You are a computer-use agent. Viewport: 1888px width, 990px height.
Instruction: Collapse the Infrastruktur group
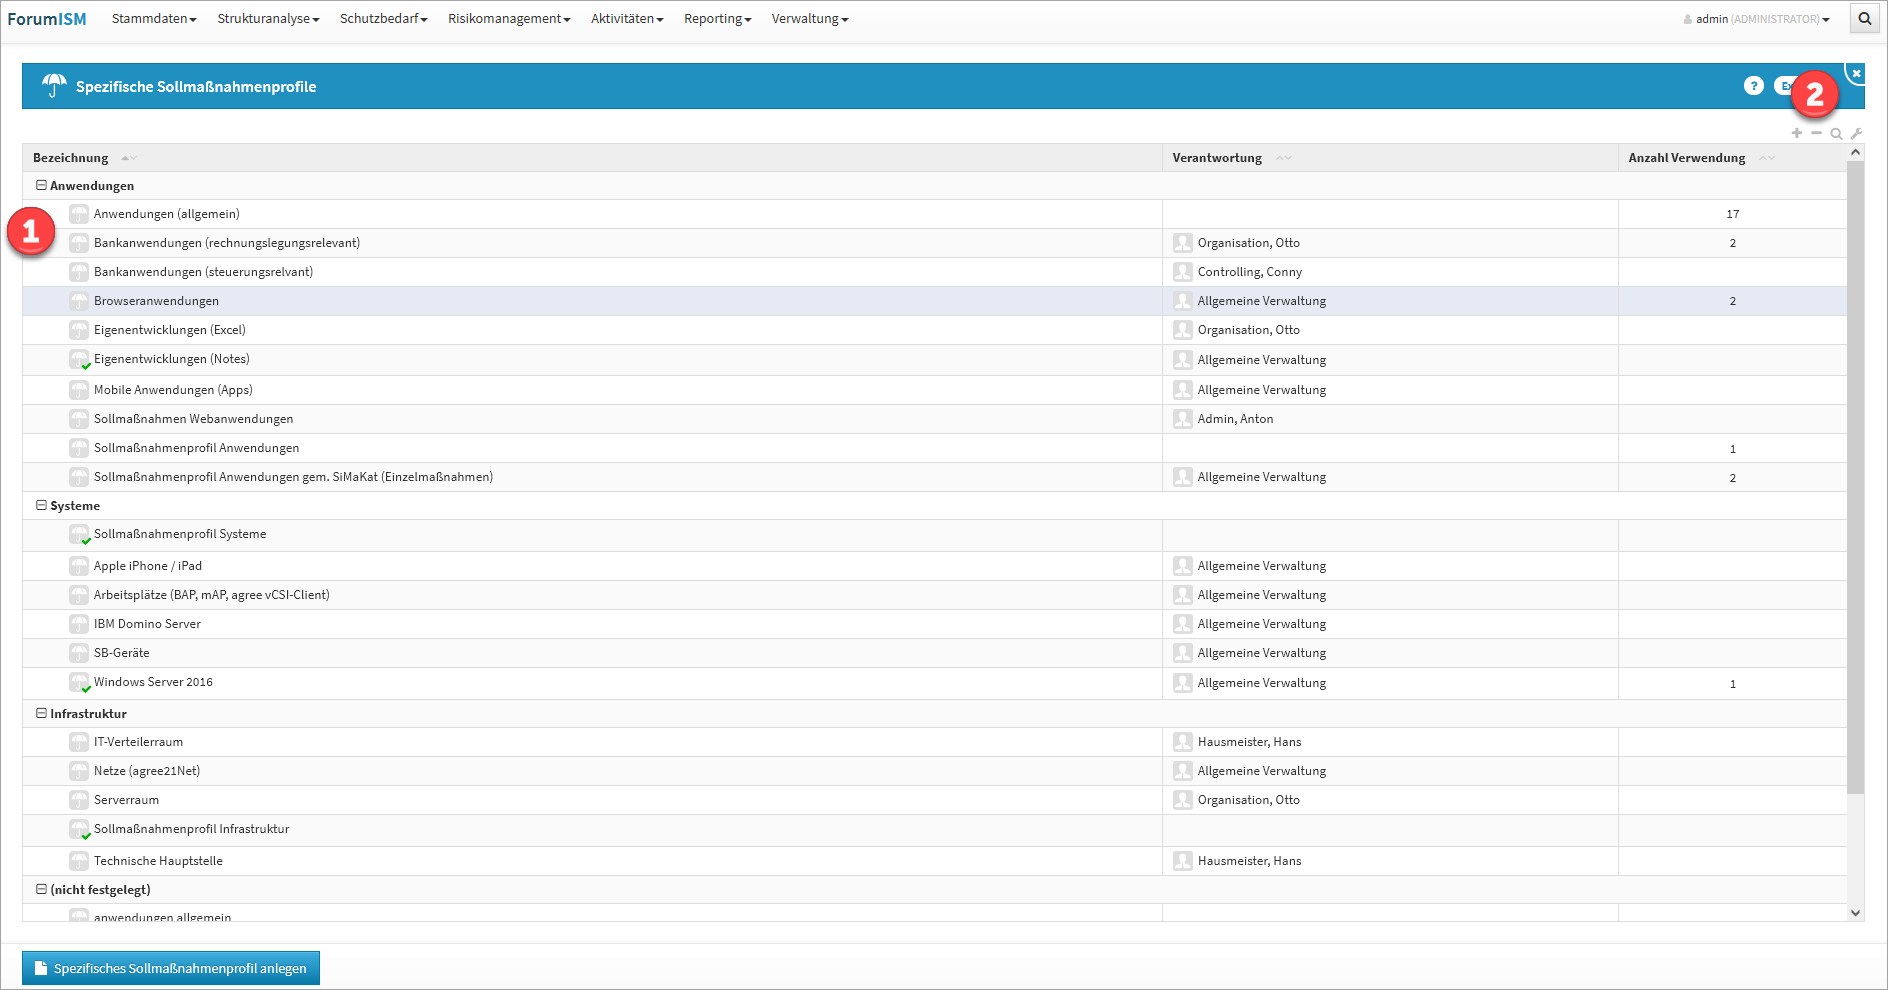tap(41, 713)
